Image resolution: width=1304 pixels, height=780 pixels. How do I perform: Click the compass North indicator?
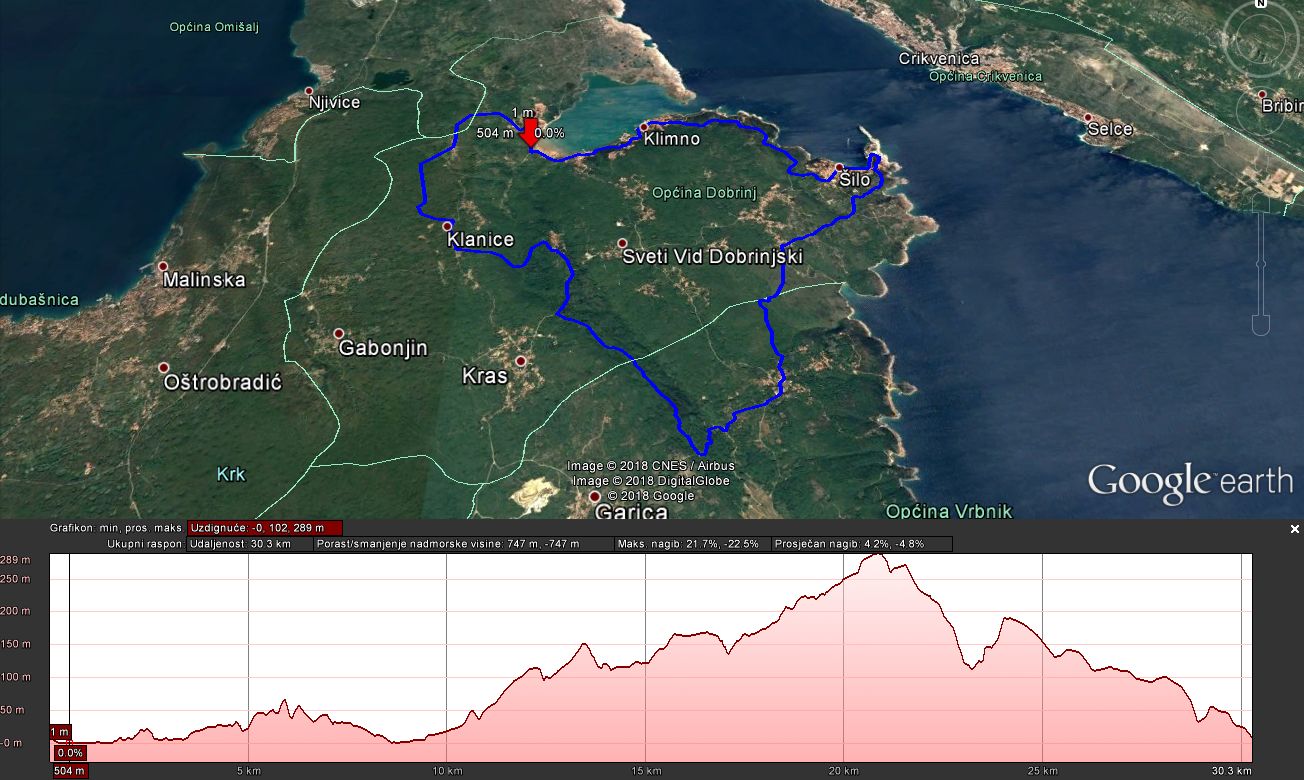pos(1260,4)
